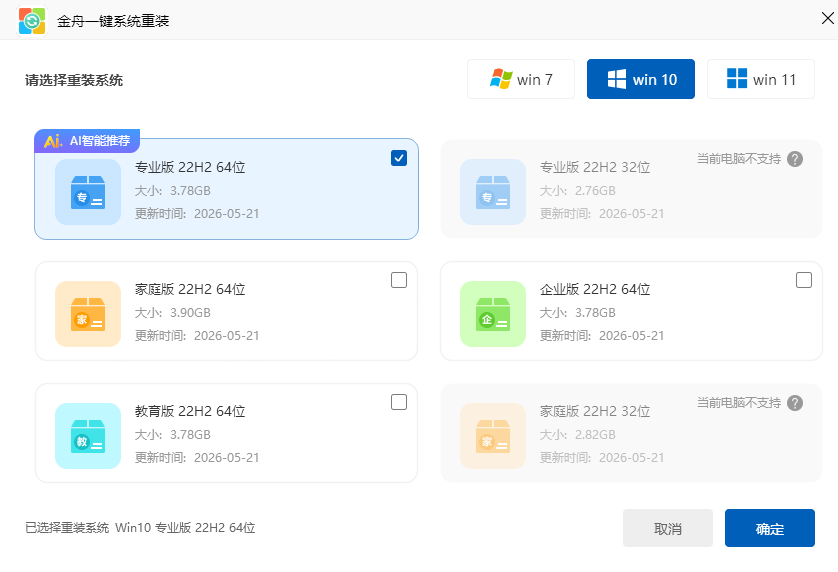Click the 专业版 22H2 32位 title text
Screen dimensions: 838x572
(x=595, y=167)
